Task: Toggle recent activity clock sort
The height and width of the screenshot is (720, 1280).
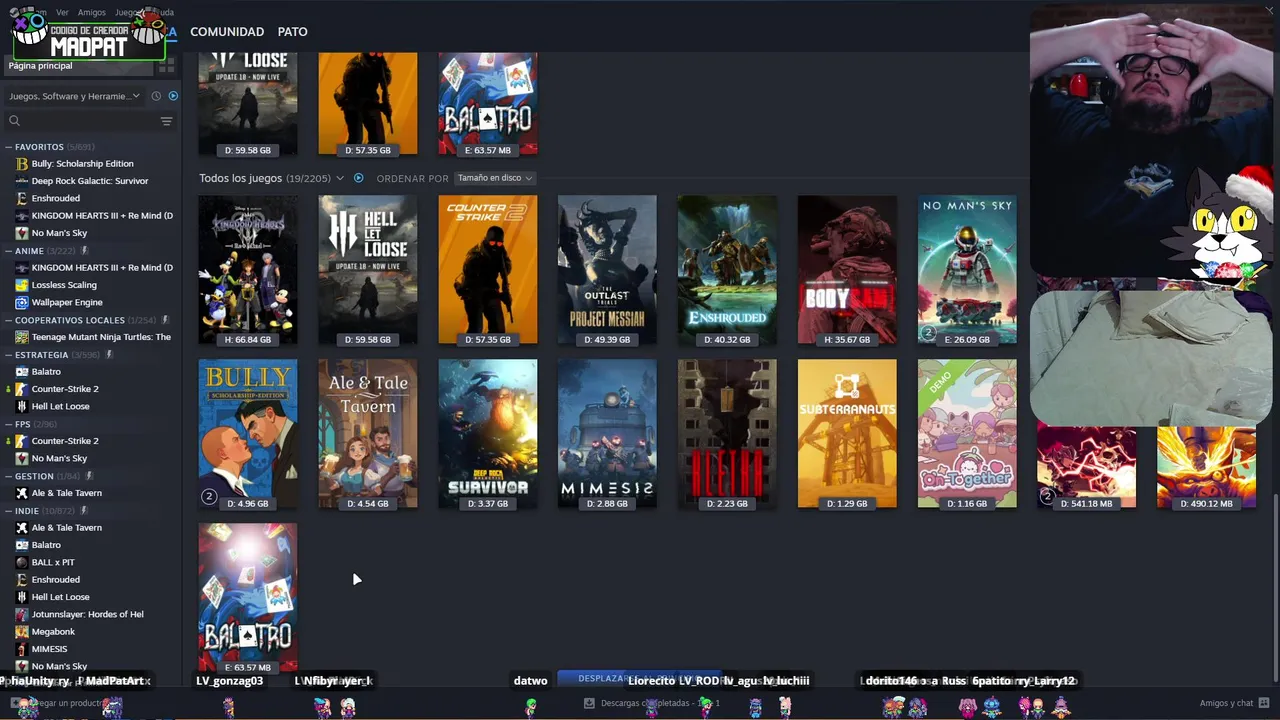Action: coord(156,96)
